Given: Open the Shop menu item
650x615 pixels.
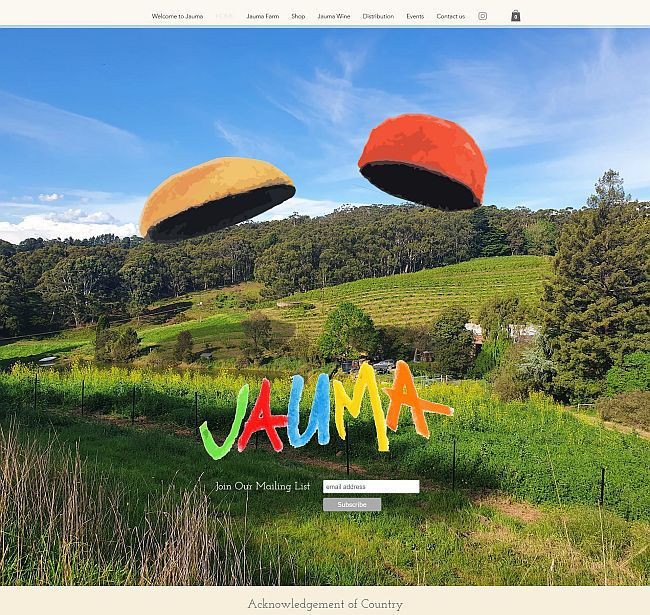Looking at the screenshot, I should point(298,17).
